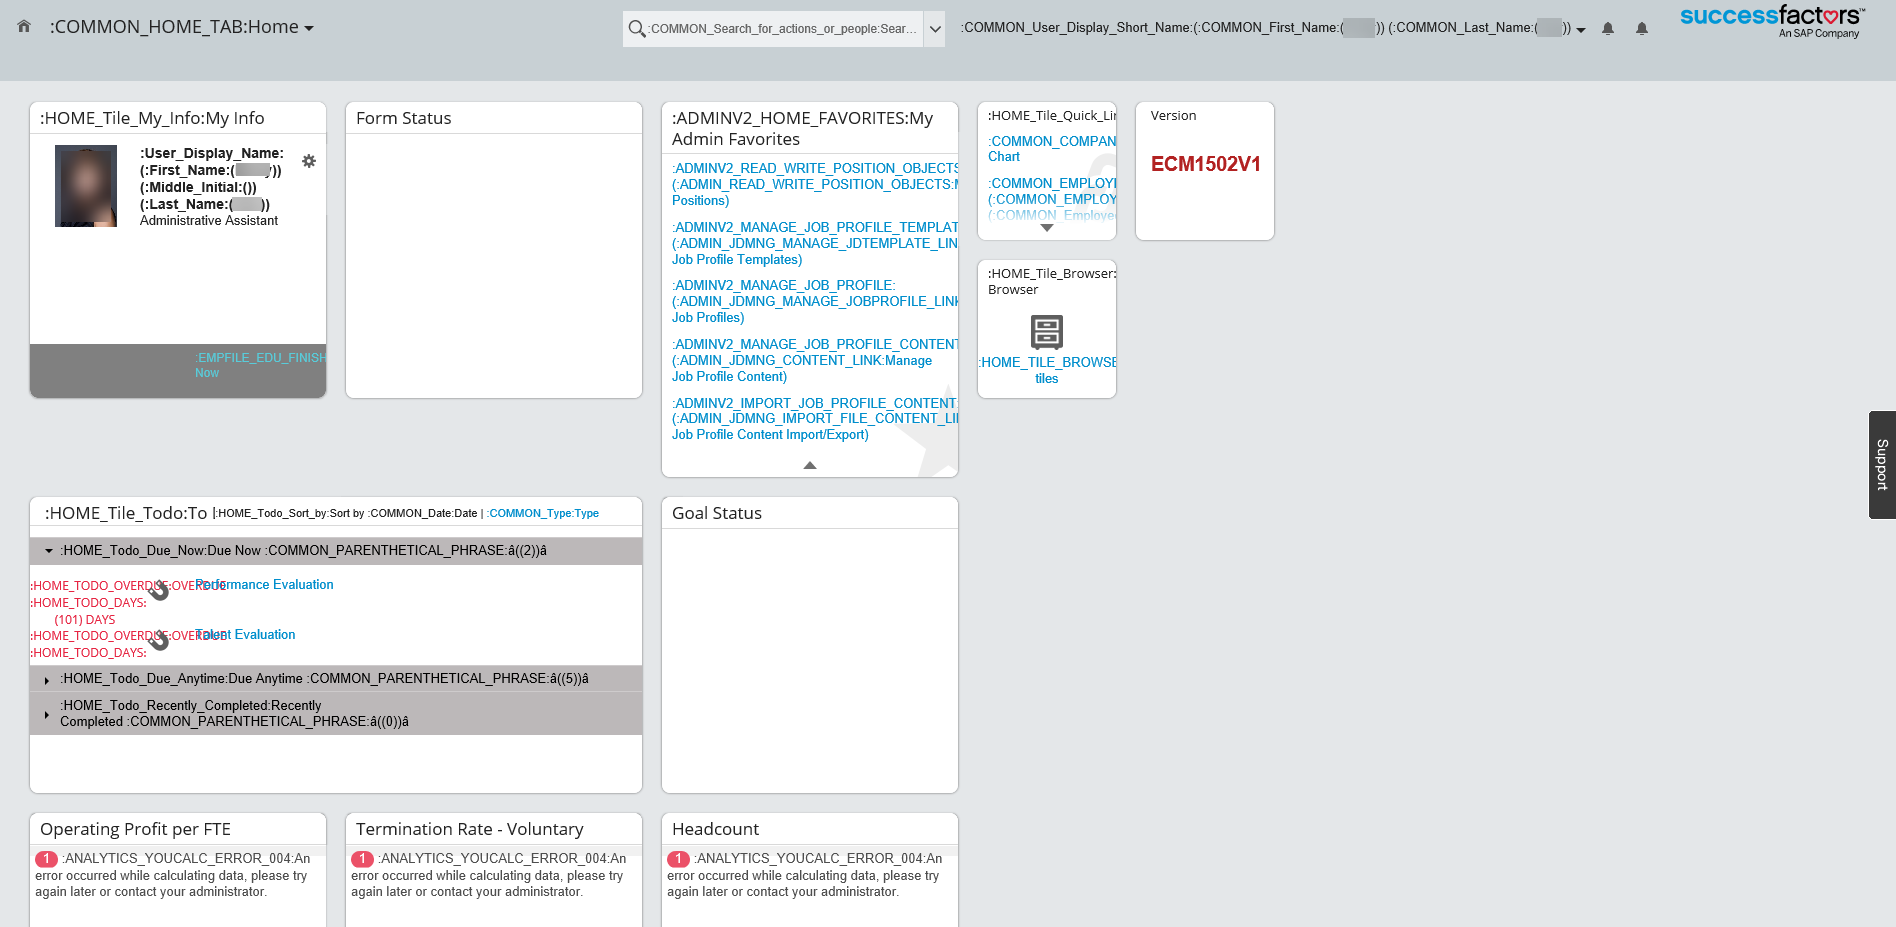Open Company Org Chart quick link
Viewport: 1896px width, 927px height.
tap(1052, 149)
